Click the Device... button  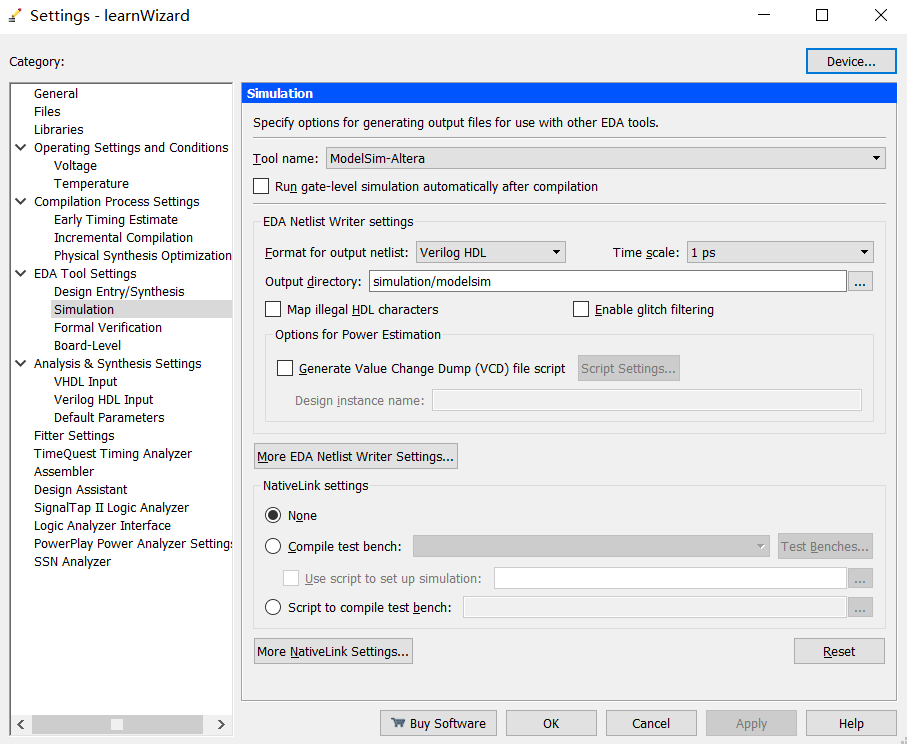pyautogui.click(x=851, y=61)
